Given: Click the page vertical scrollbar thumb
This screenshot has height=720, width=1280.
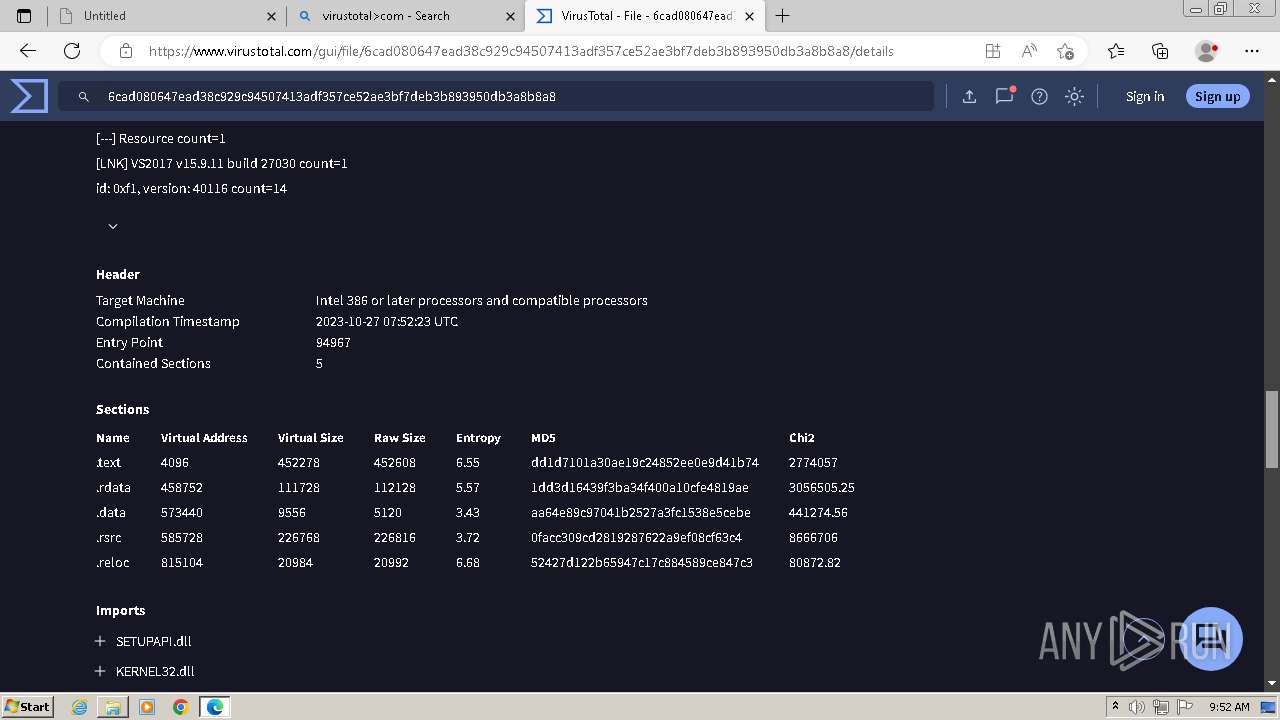Looking at the screenshot, I should 1272,429.
